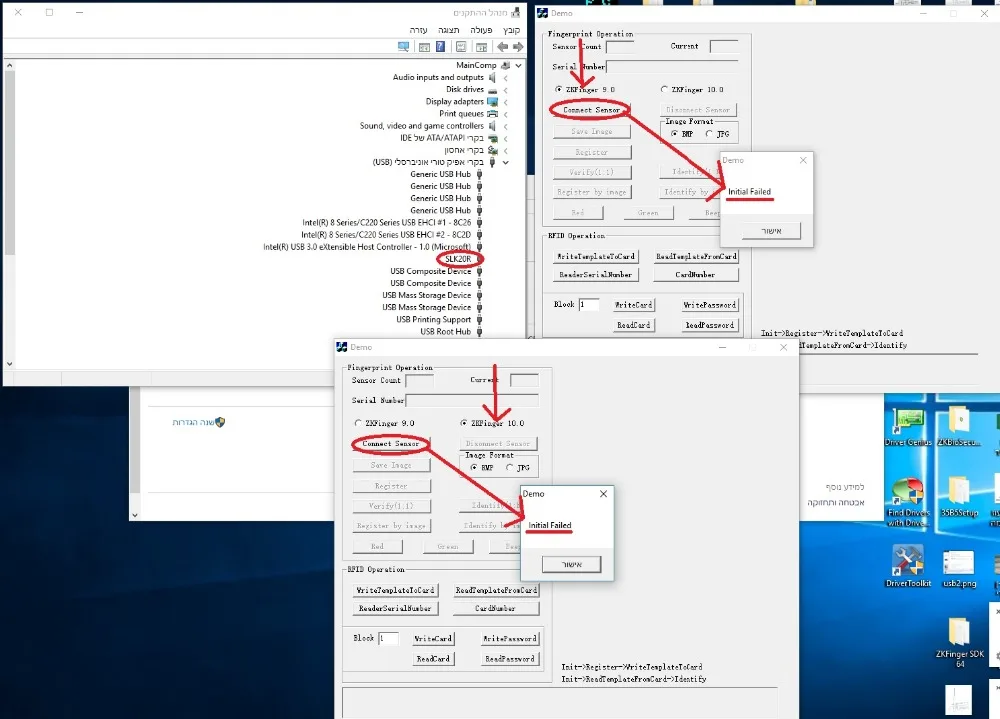The height and width of the screenshot is (719, 1000).
Task: Click the Show/Hide console tree toolbar icon
Action: (482, 47)
